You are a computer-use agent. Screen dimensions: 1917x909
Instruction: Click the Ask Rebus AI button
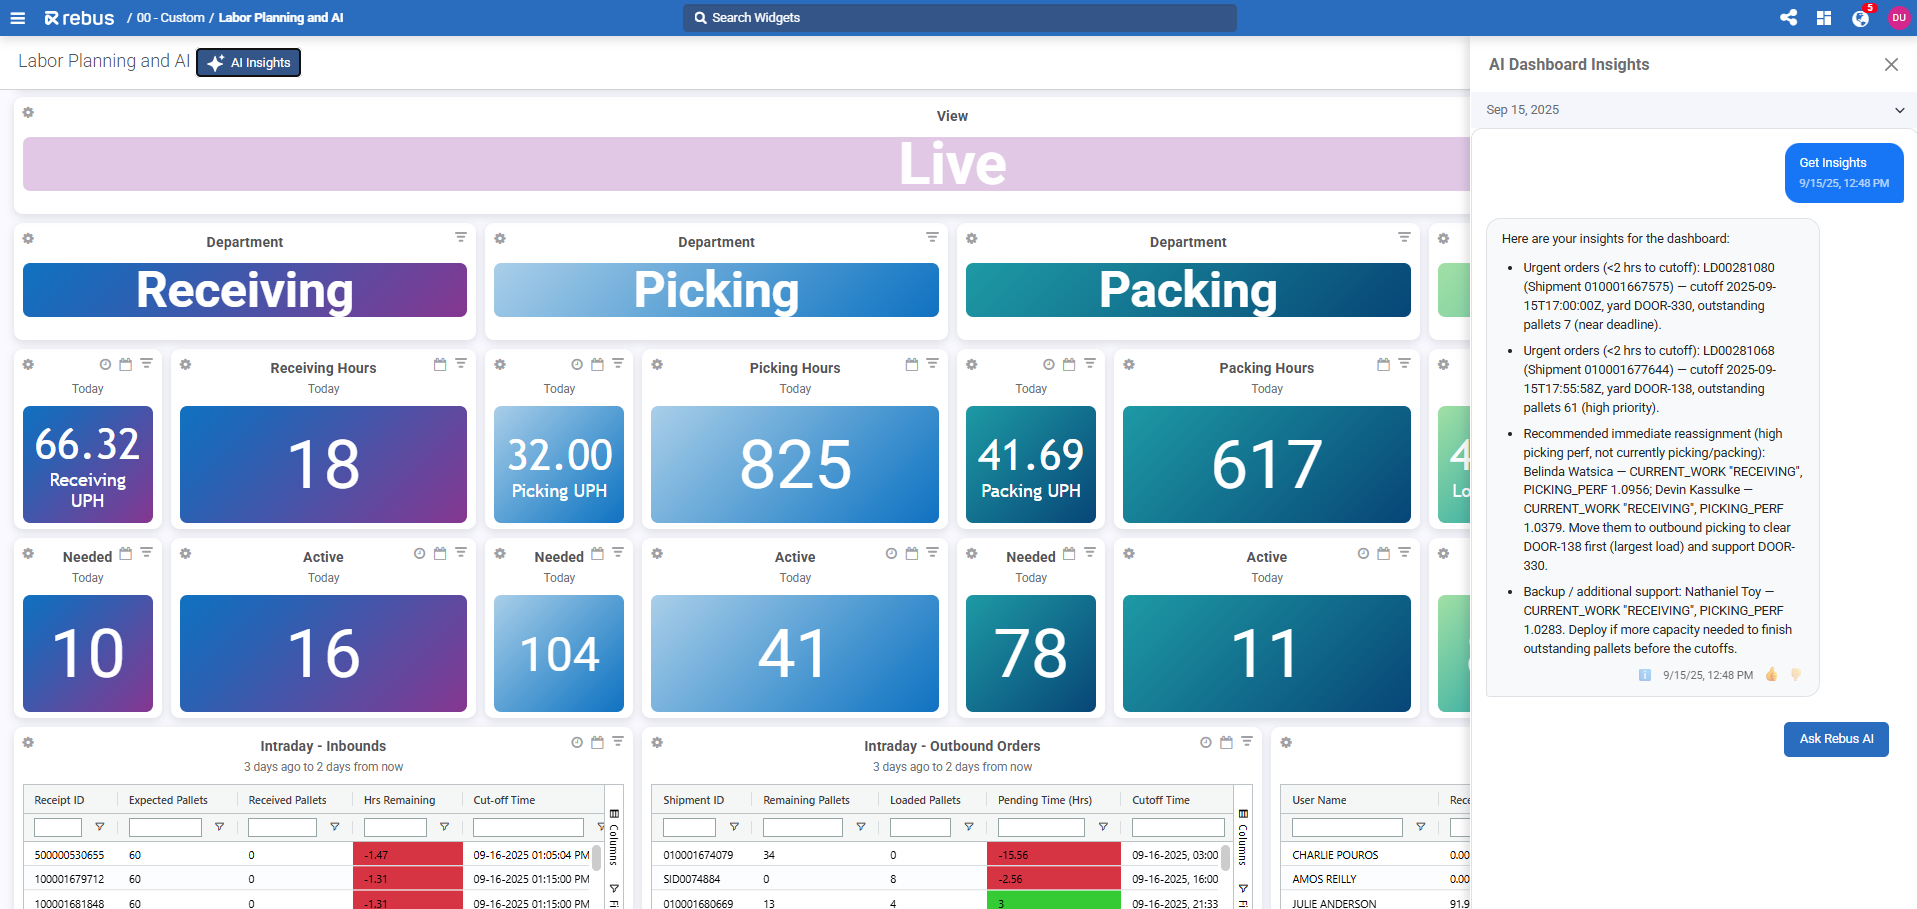tap(1835, 739)
